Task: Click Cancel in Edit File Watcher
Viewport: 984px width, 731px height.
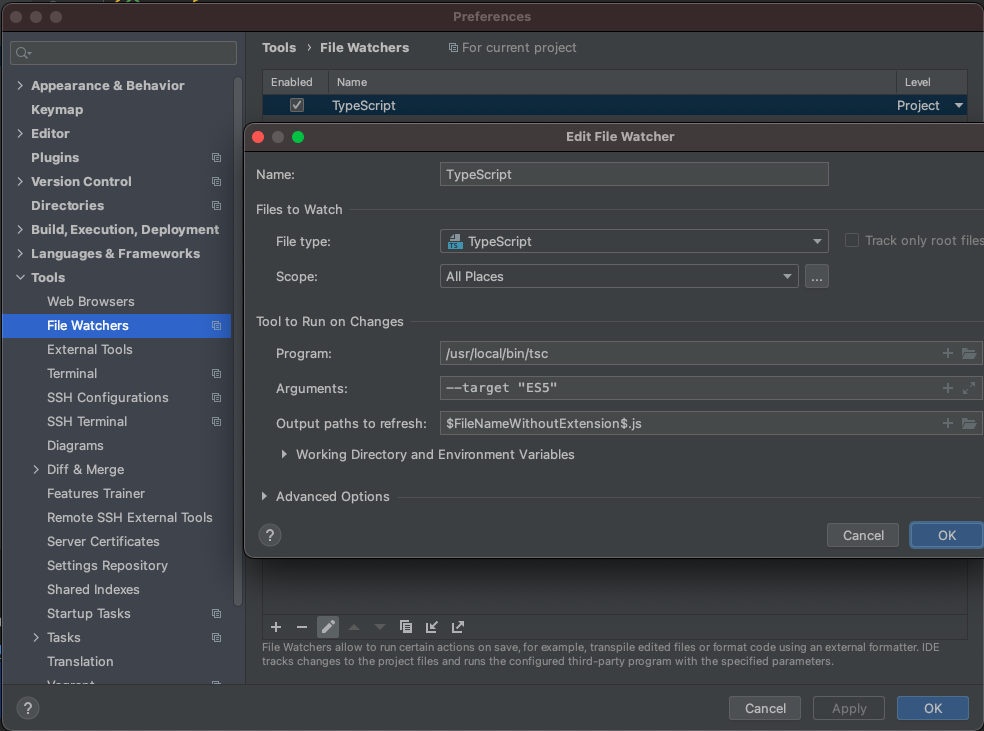Action: coord(863,535)
